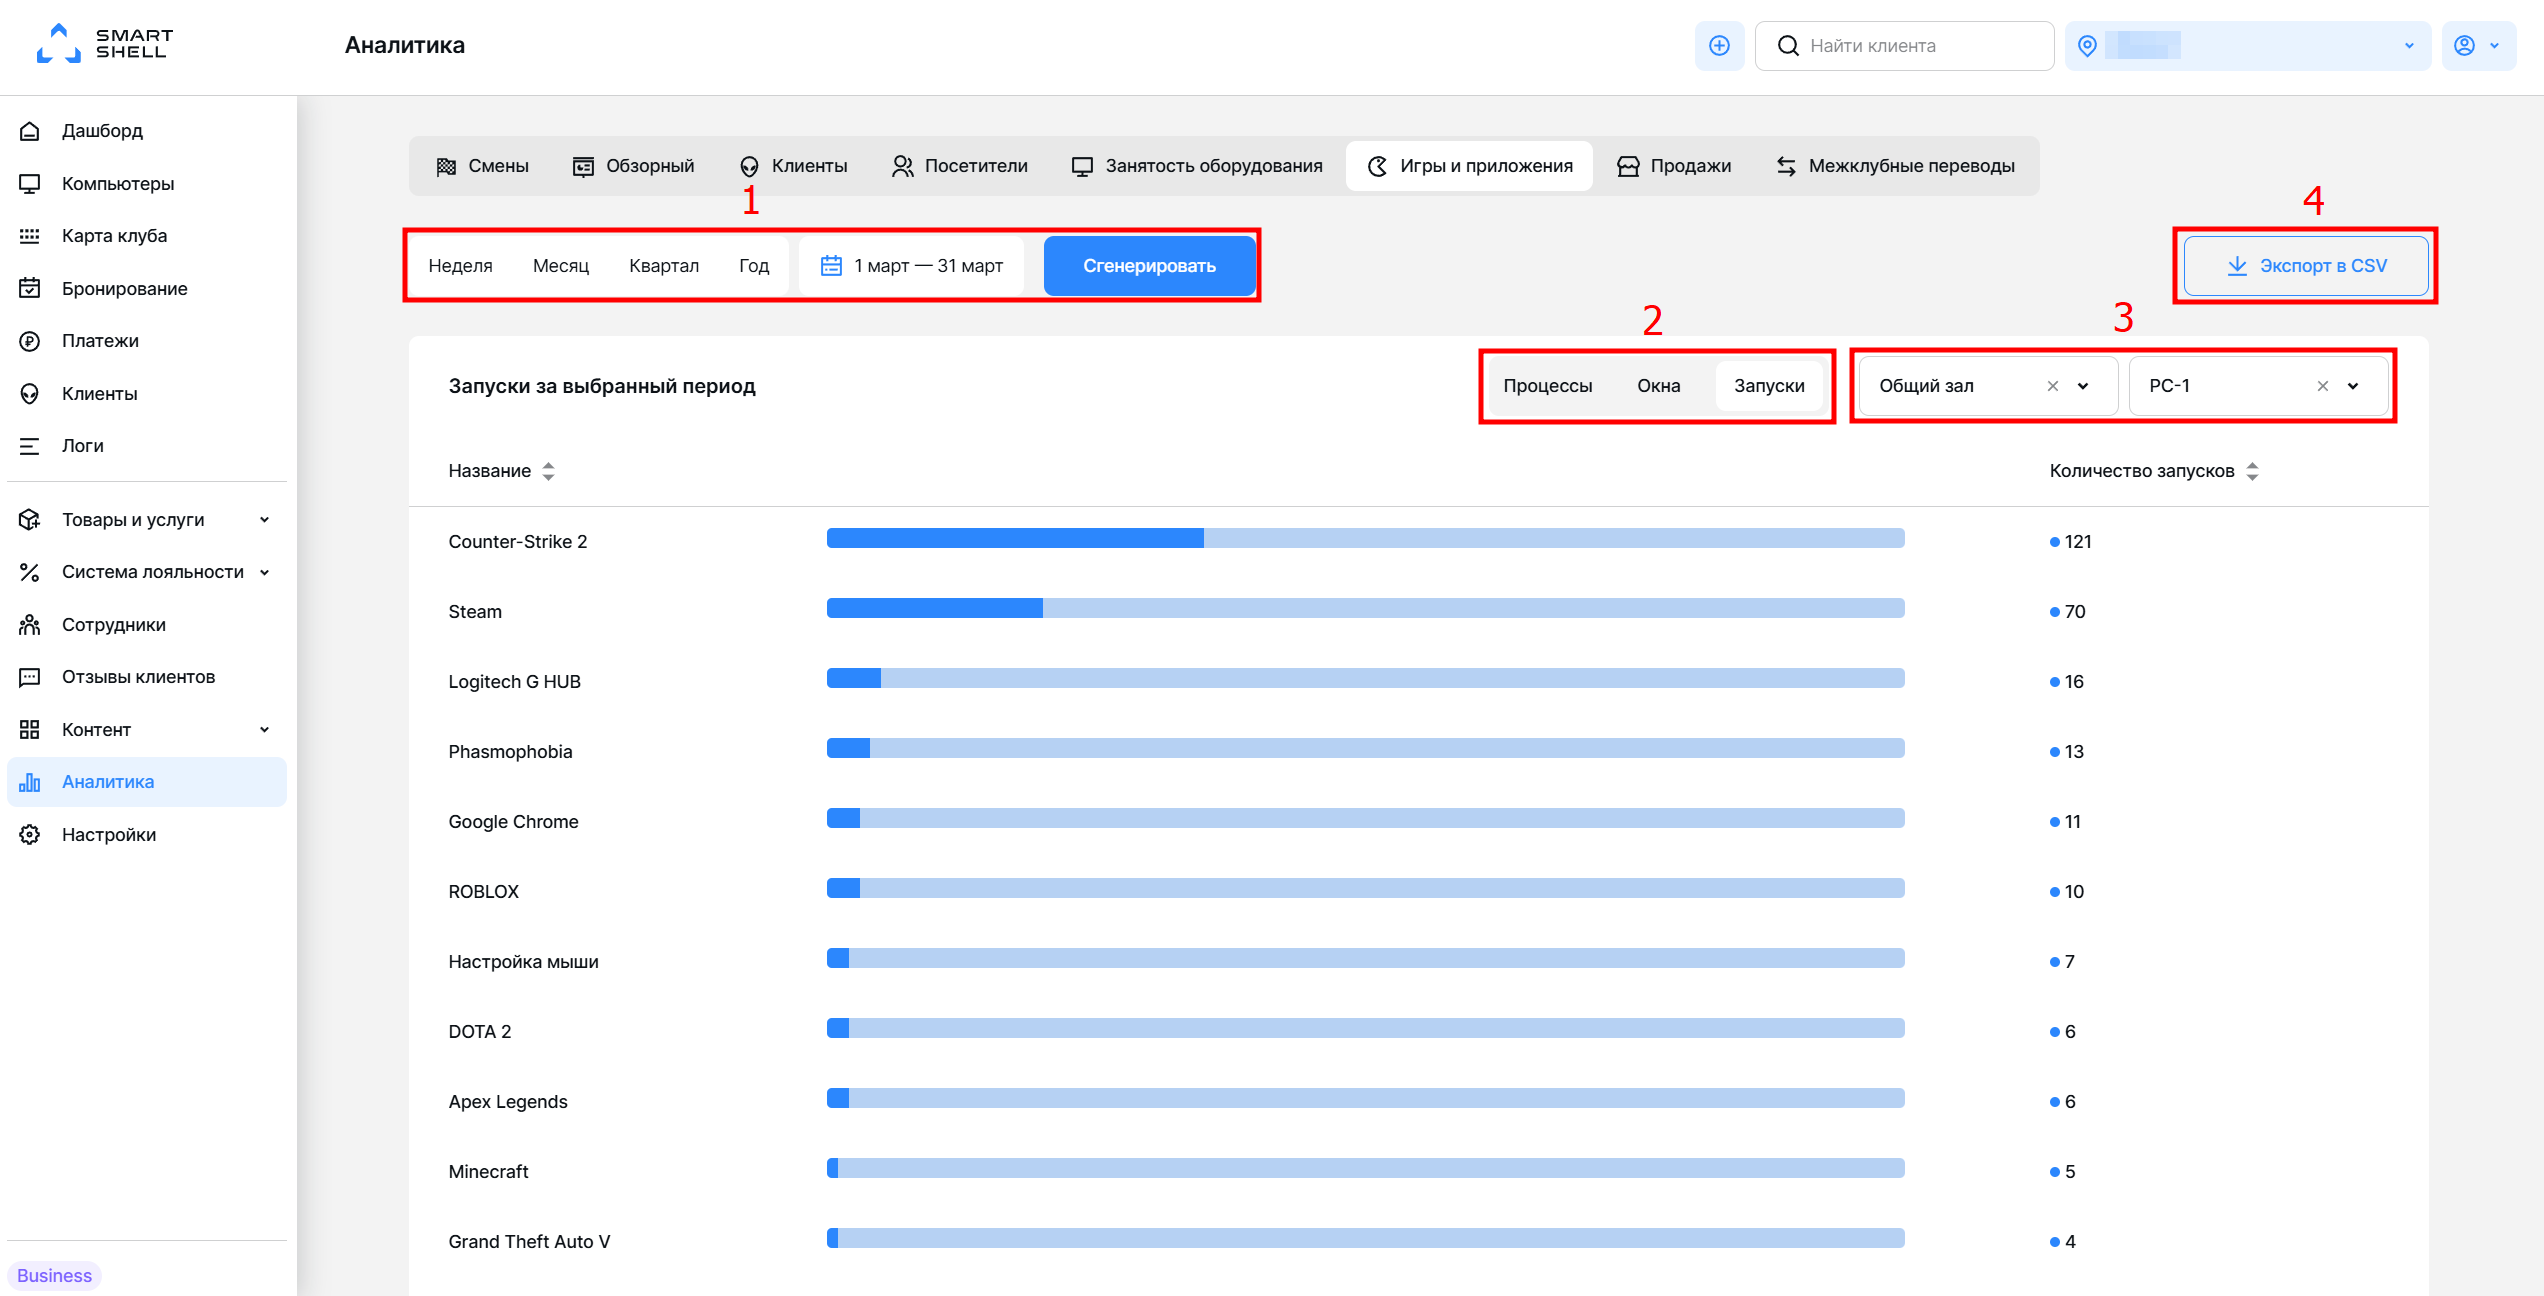
Task: Clear the Общий зал selection with X
Action: 2053,386
